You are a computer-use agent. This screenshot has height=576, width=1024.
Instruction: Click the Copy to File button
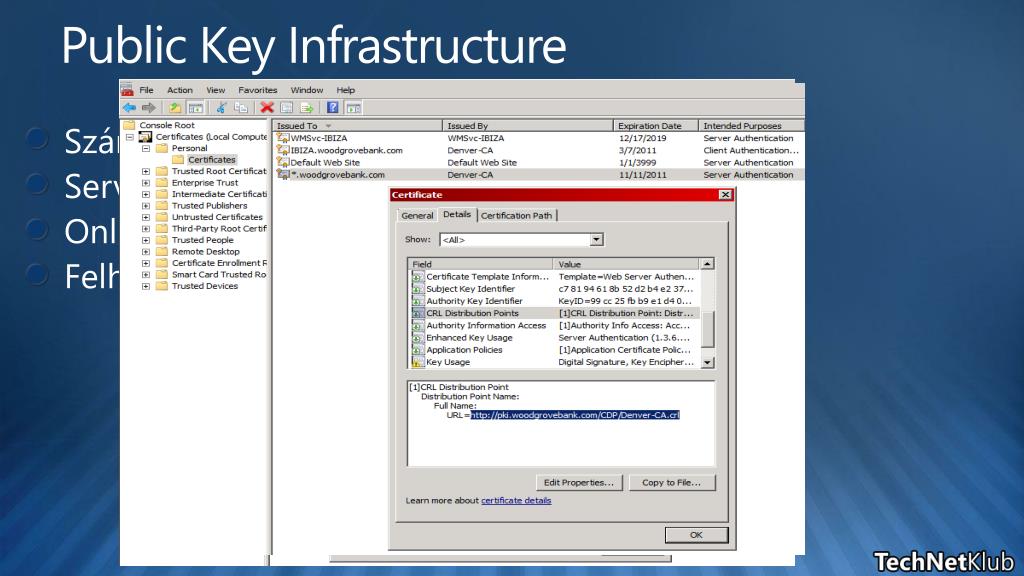pos(671,483)
